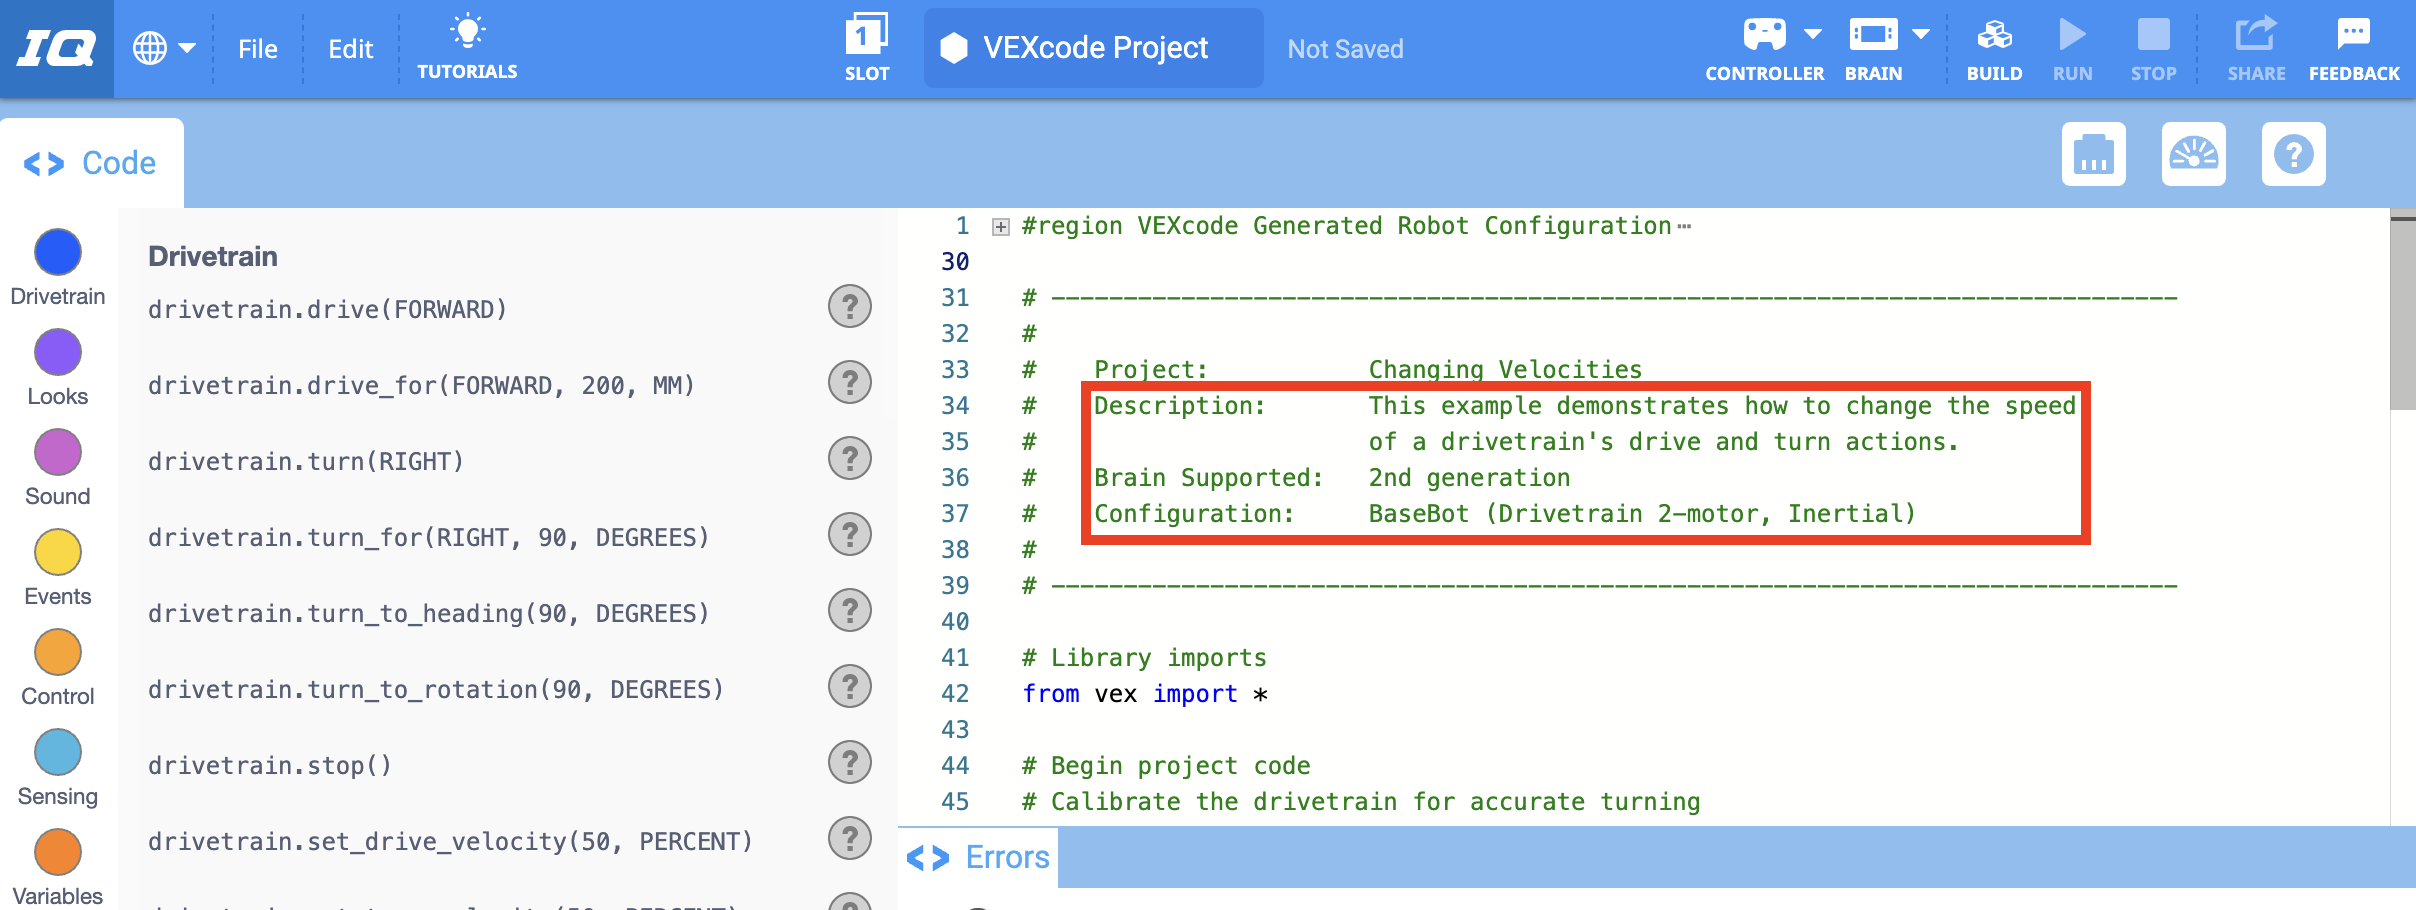Open the Edit menu
2416x910 pixels.
pyautogui.click(x=350, y=49)
